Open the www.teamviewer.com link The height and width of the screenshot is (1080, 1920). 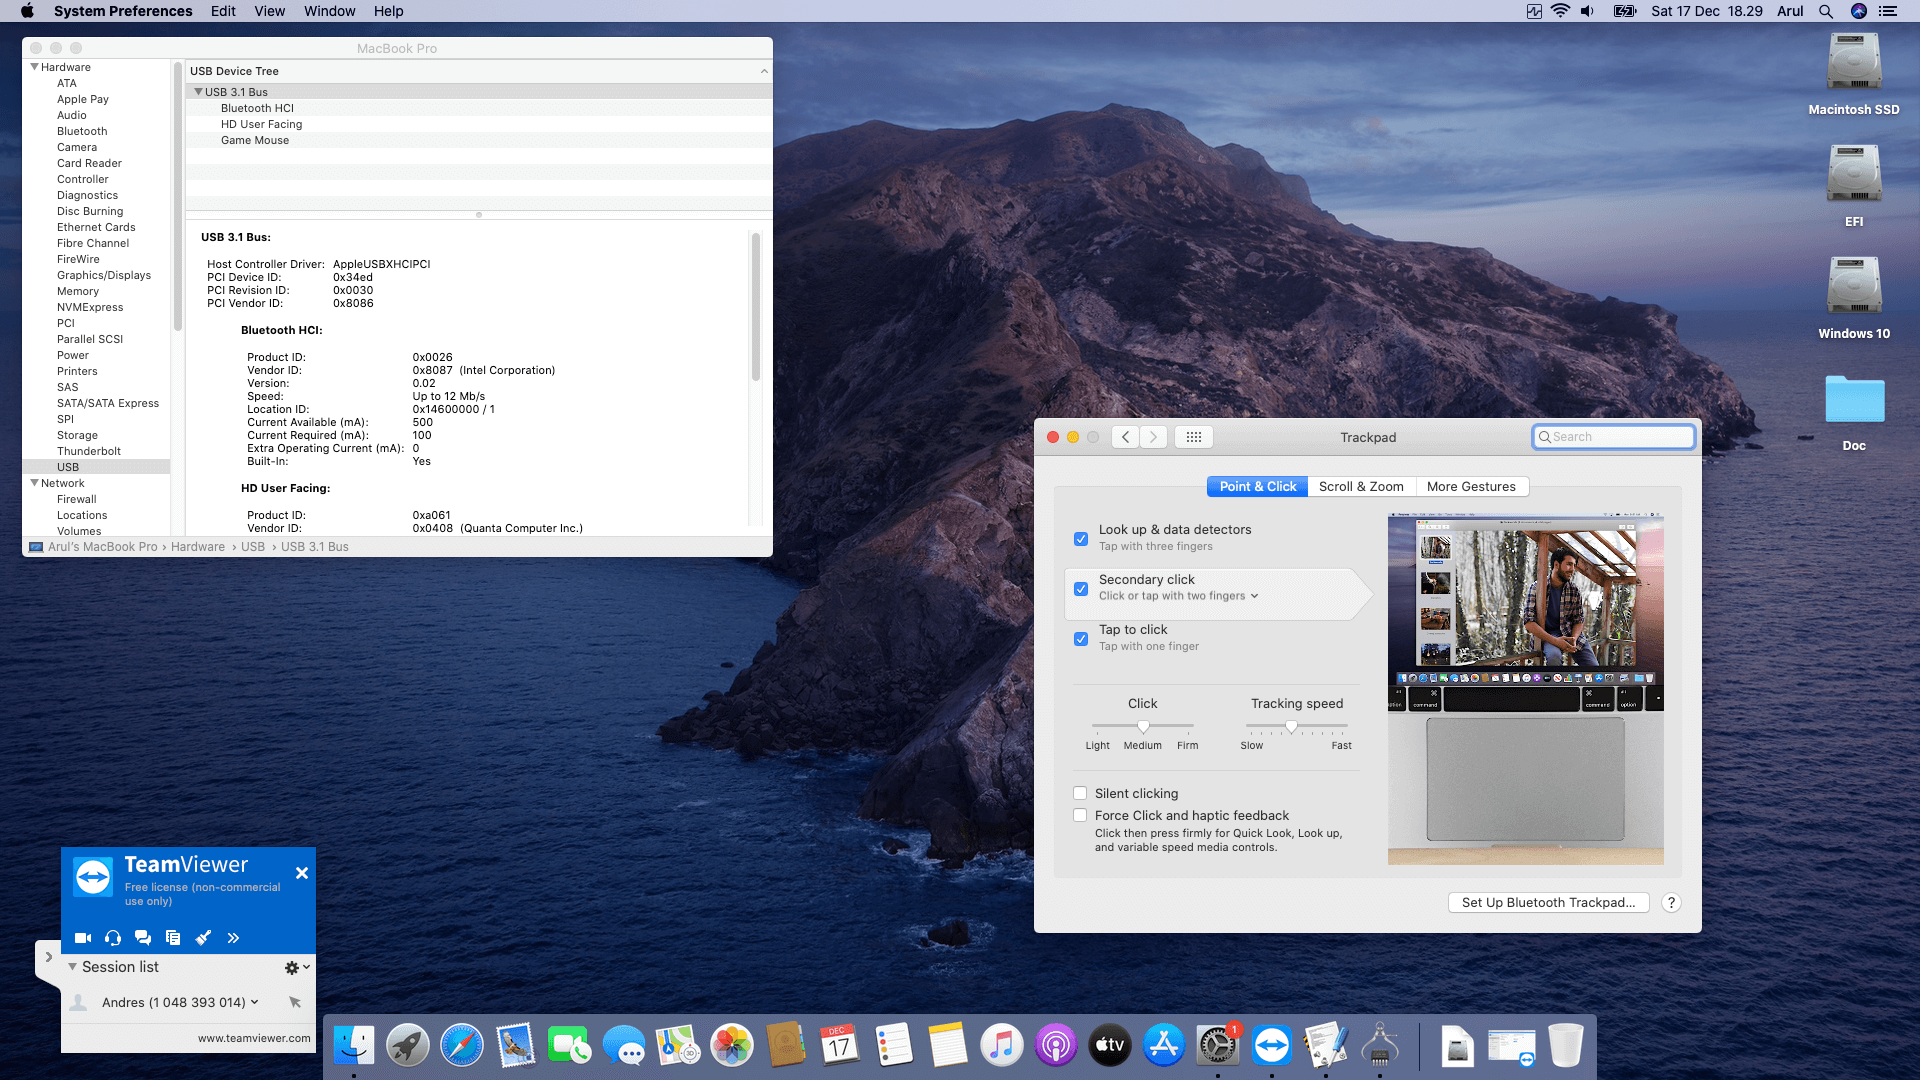tap(254, 1038)
